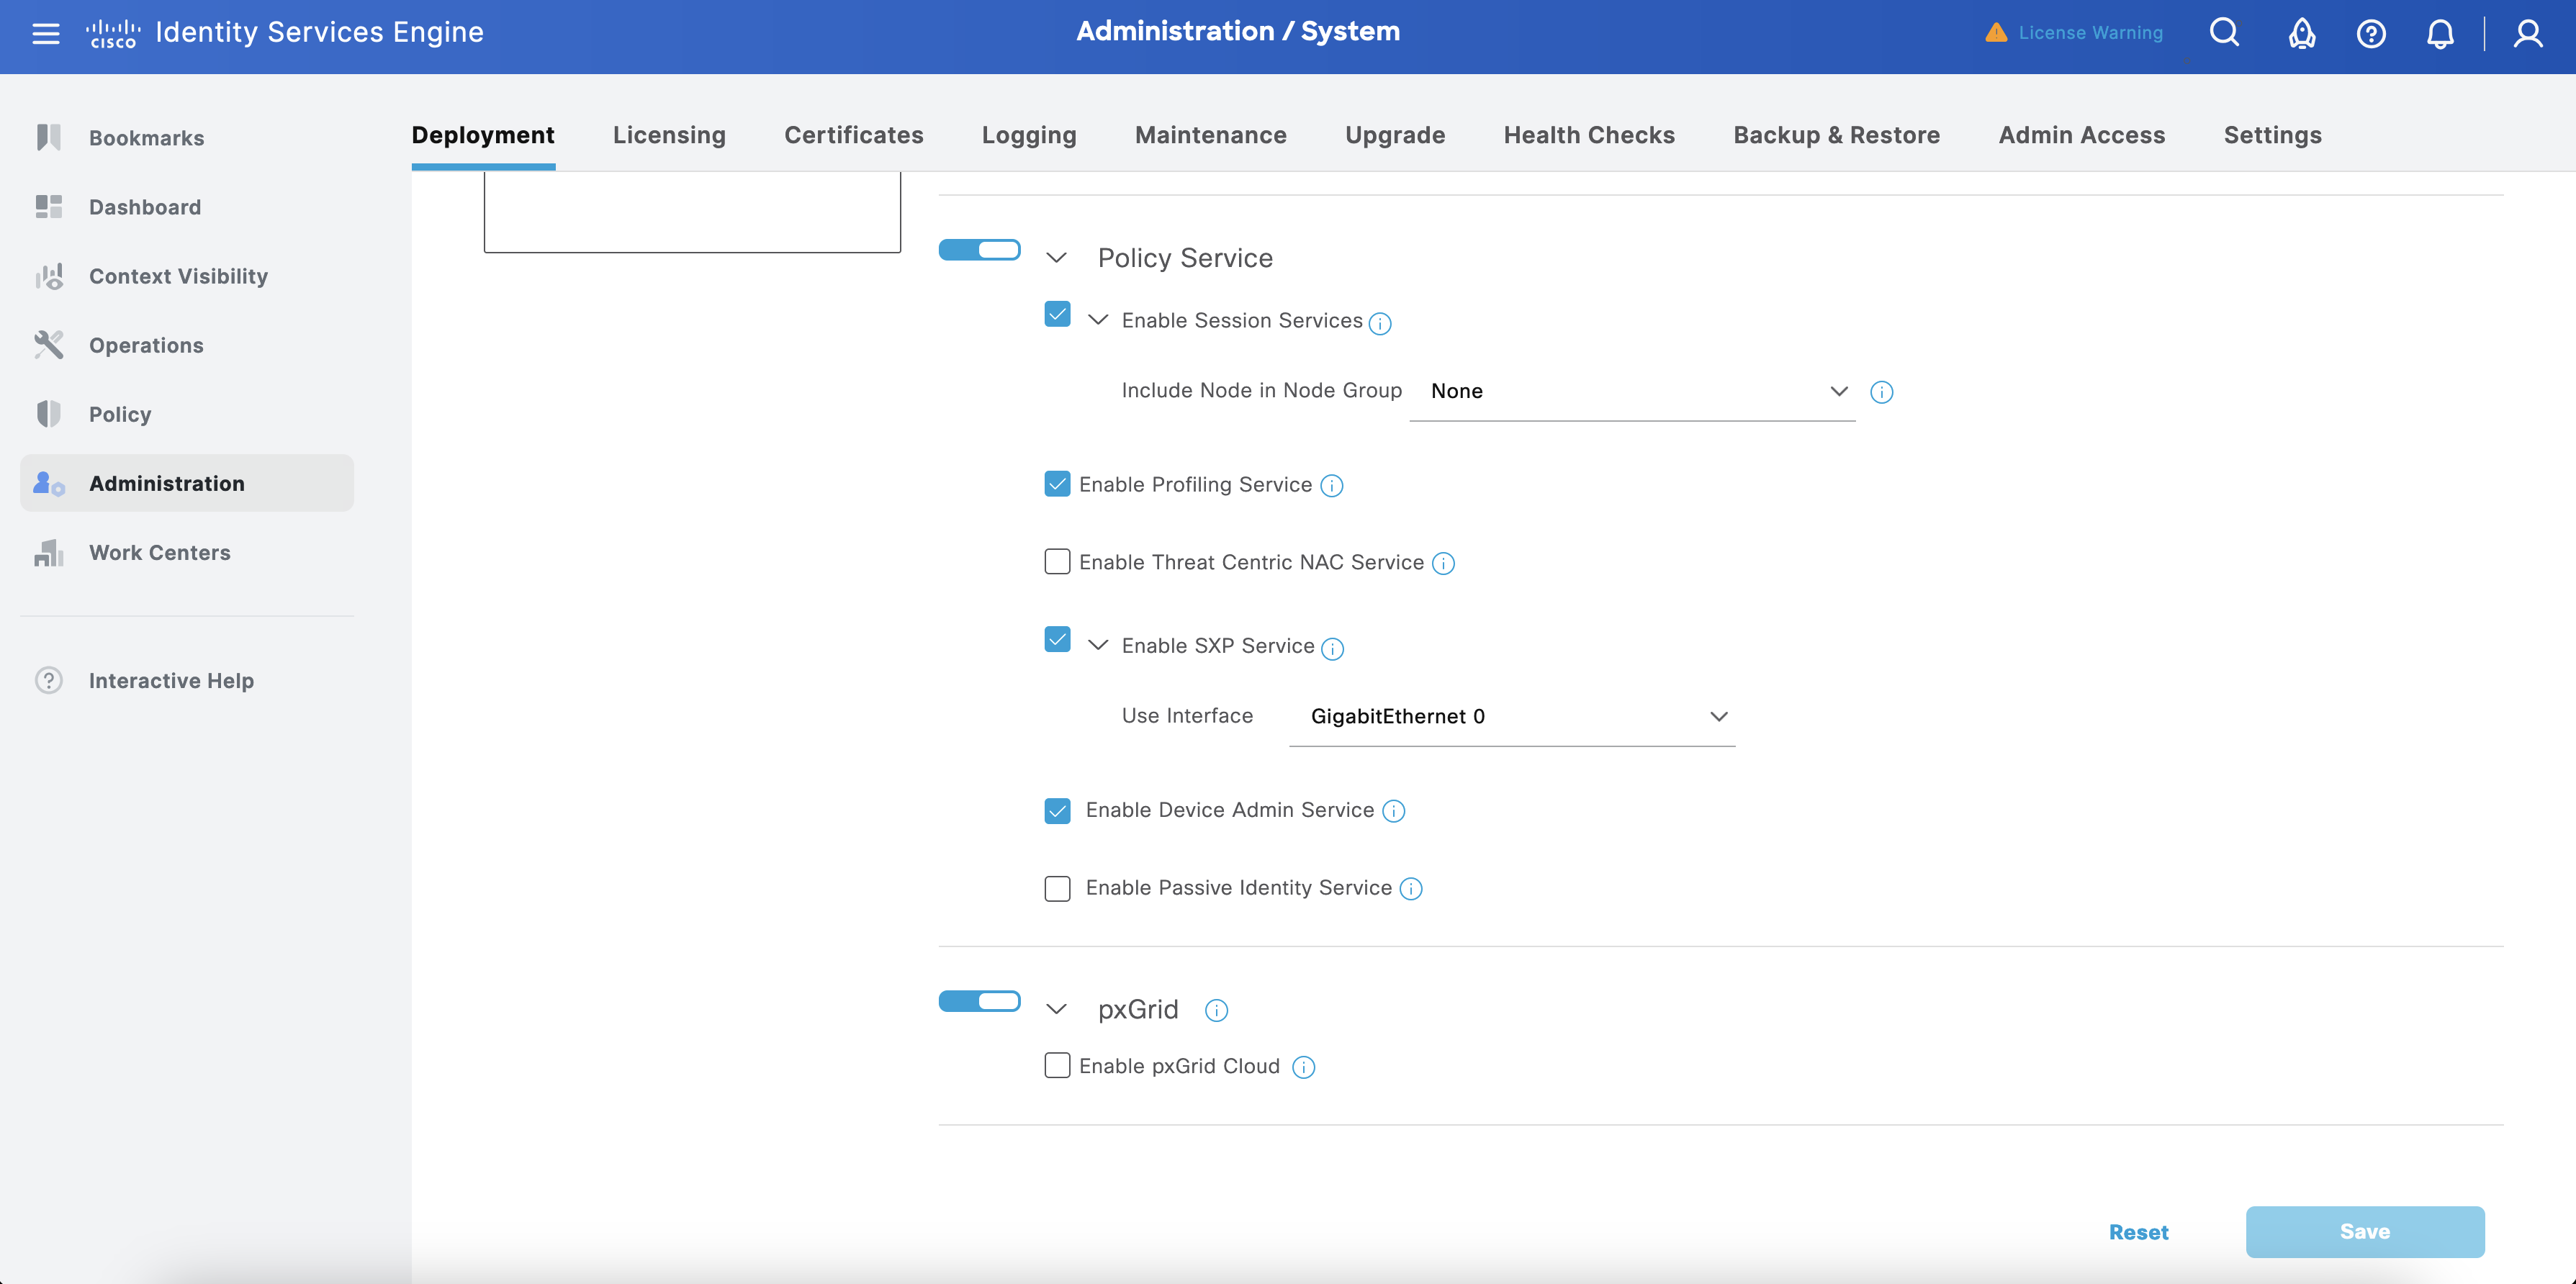Click the Save button
The image size is (2576, 1284).
coord(2364,1231)
